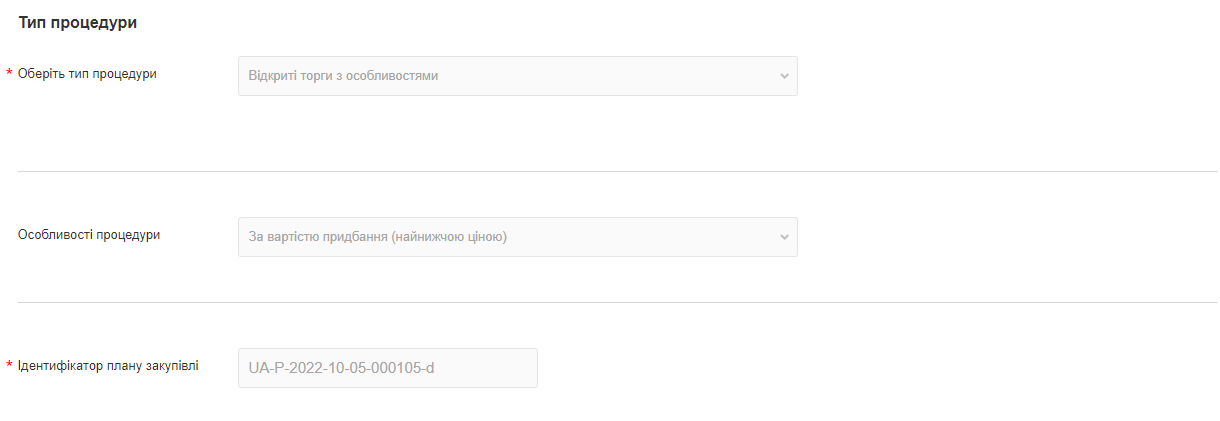Select the 'Відкриті торги з особливостями' text
The image size is (1220, 421).
pos(343,76)
